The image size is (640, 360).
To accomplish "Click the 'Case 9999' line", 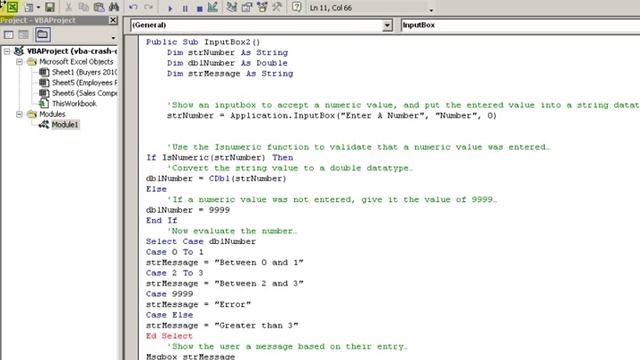I will [x=169, y=294].
